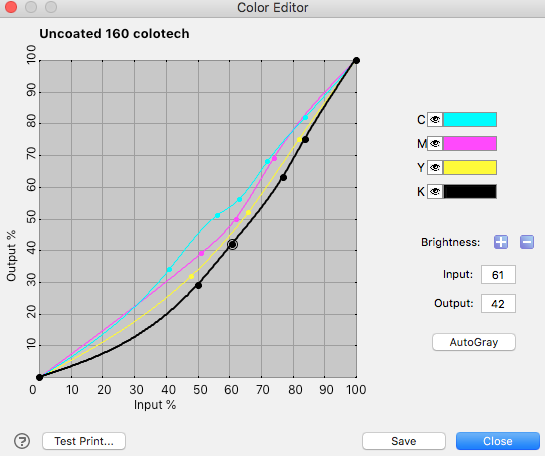
Task: Select black curve point near input 77
Action: [283, 178]
